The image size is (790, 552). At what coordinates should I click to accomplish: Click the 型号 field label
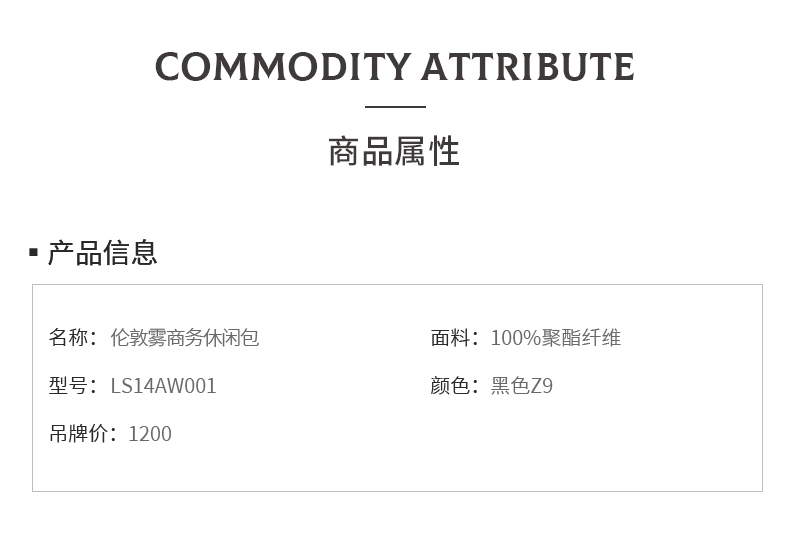click(69, 386)
